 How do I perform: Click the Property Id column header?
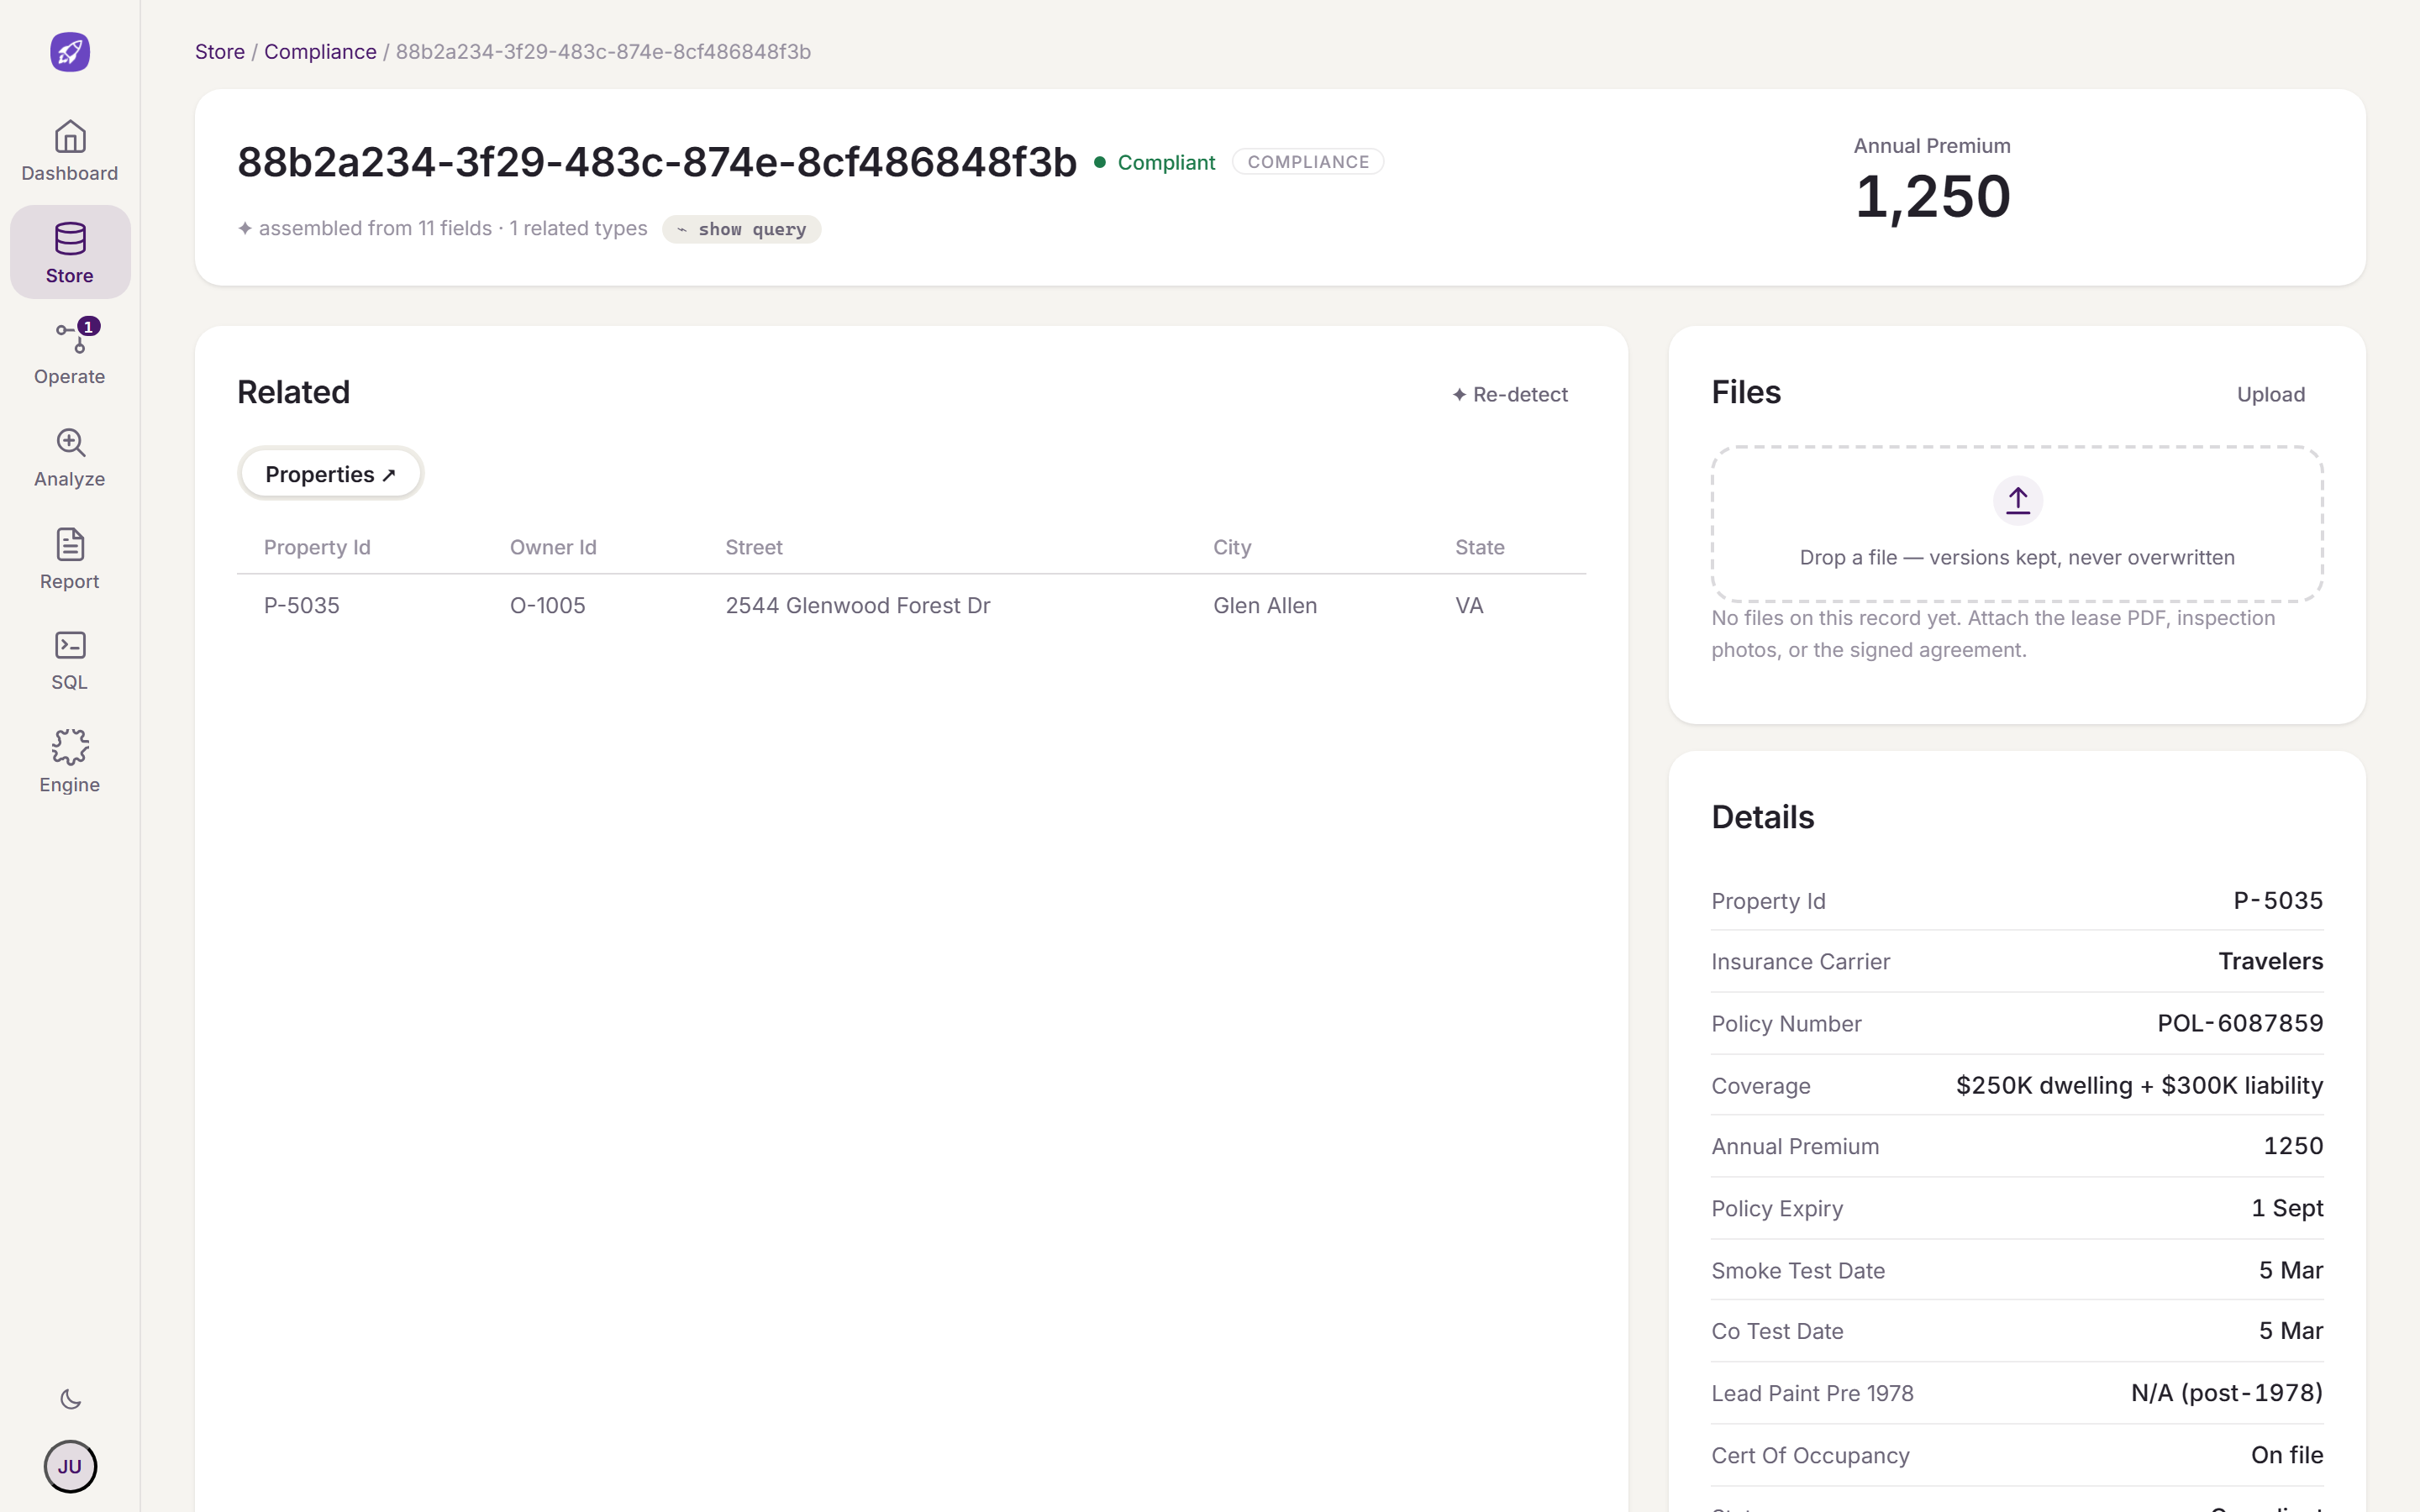point(317,547)
